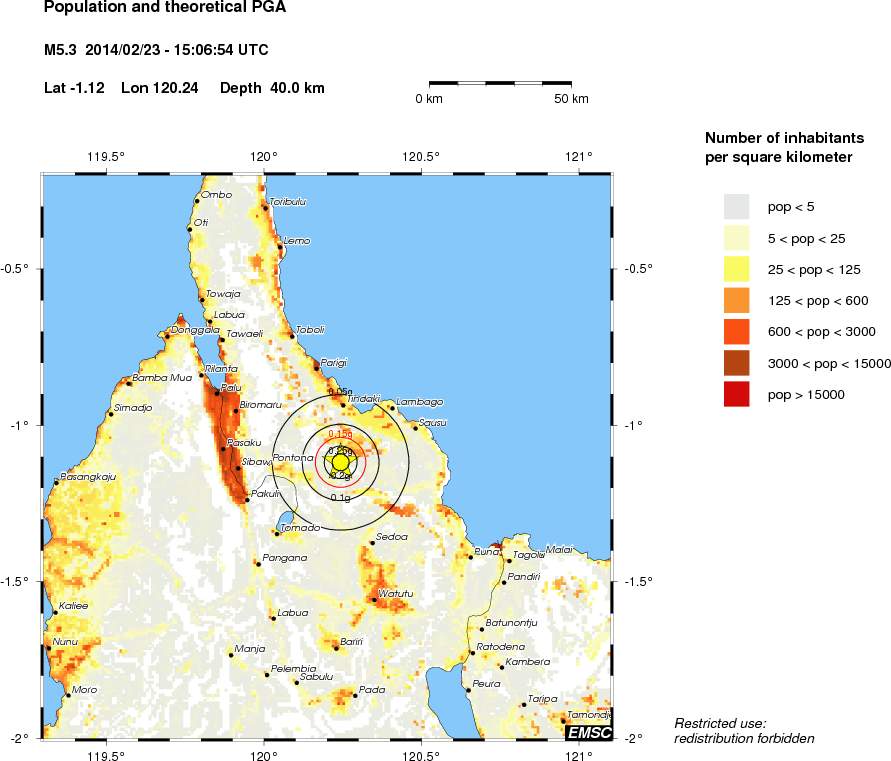Click the 0.1g PGA contour label
891x761 pixels.
click(340, 497)
